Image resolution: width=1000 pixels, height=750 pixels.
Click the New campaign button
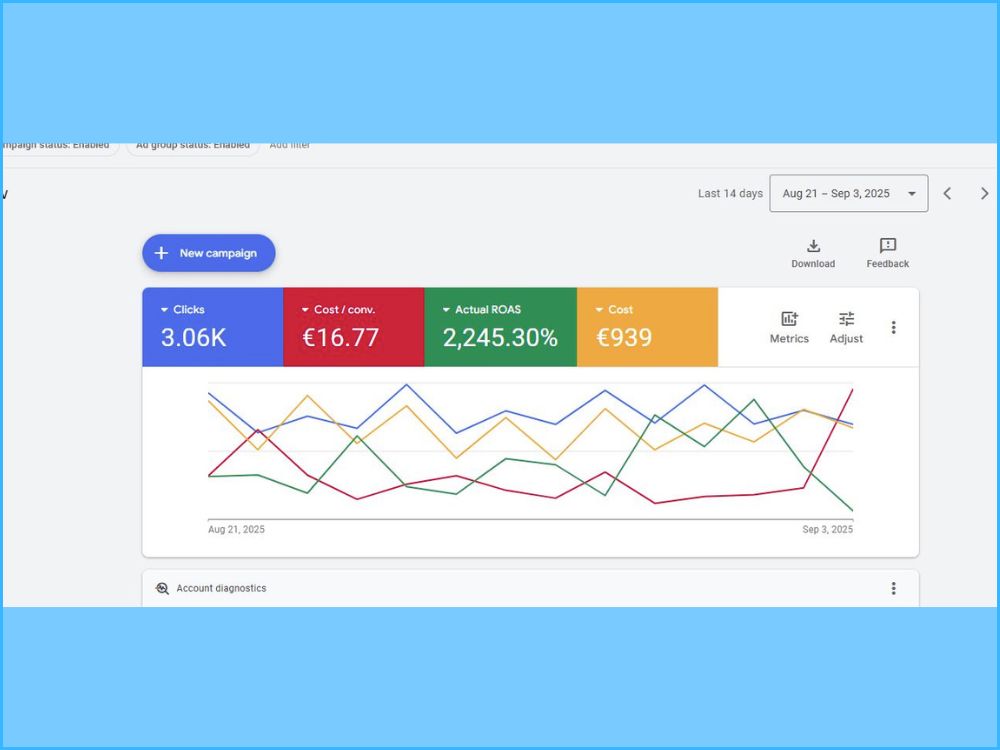click(x=209, y=253)
